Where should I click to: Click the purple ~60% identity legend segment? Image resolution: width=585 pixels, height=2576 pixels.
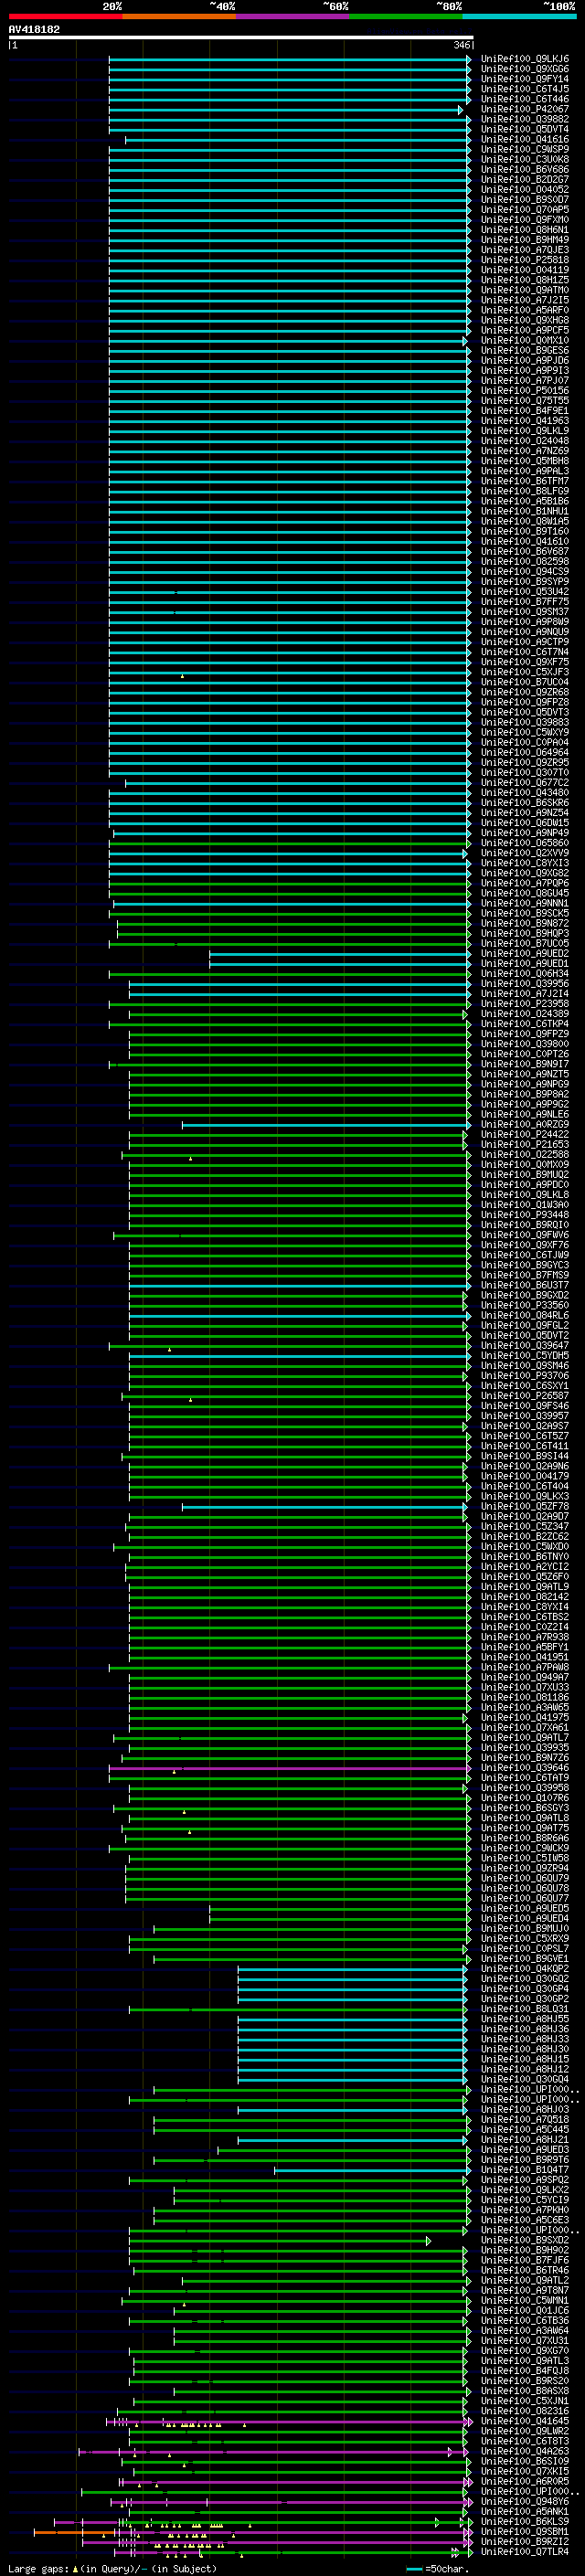pos(293,17)
